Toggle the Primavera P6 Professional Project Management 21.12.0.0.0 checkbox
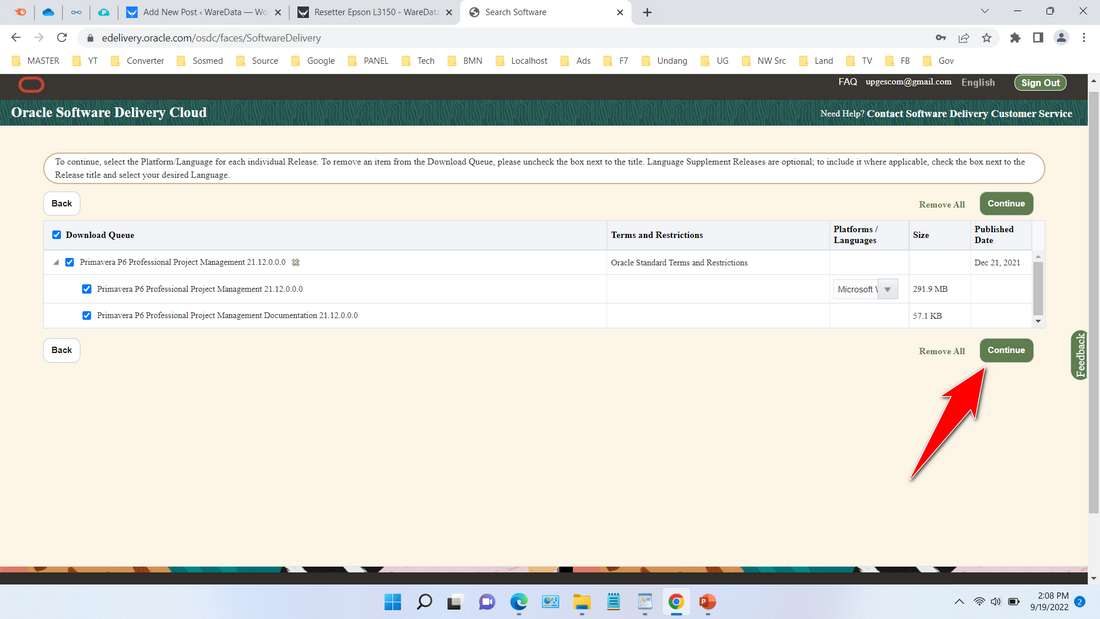Screen dimensions: 1100x619 [86, 289]
